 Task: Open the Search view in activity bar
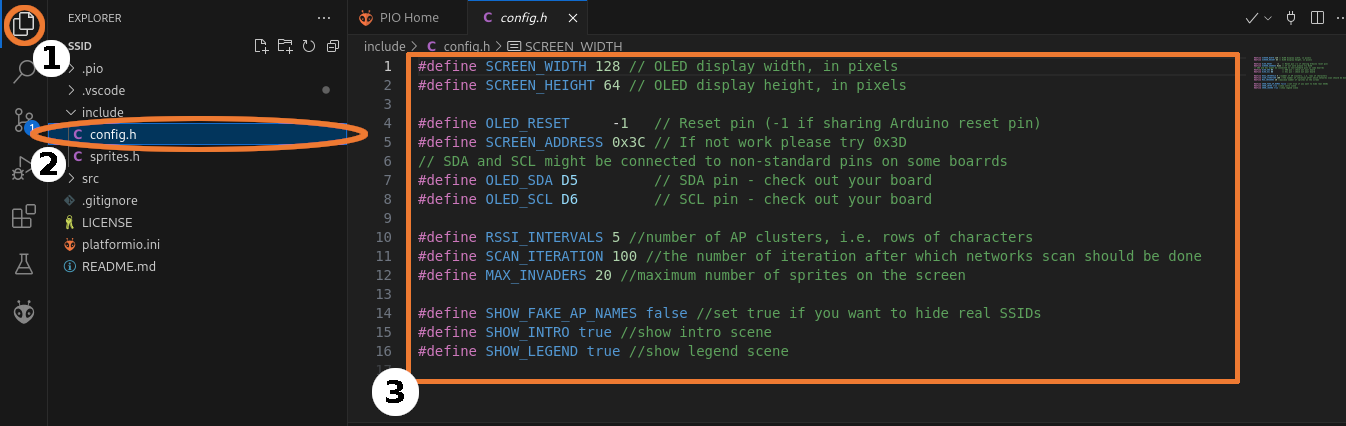(x=23, y=72)
